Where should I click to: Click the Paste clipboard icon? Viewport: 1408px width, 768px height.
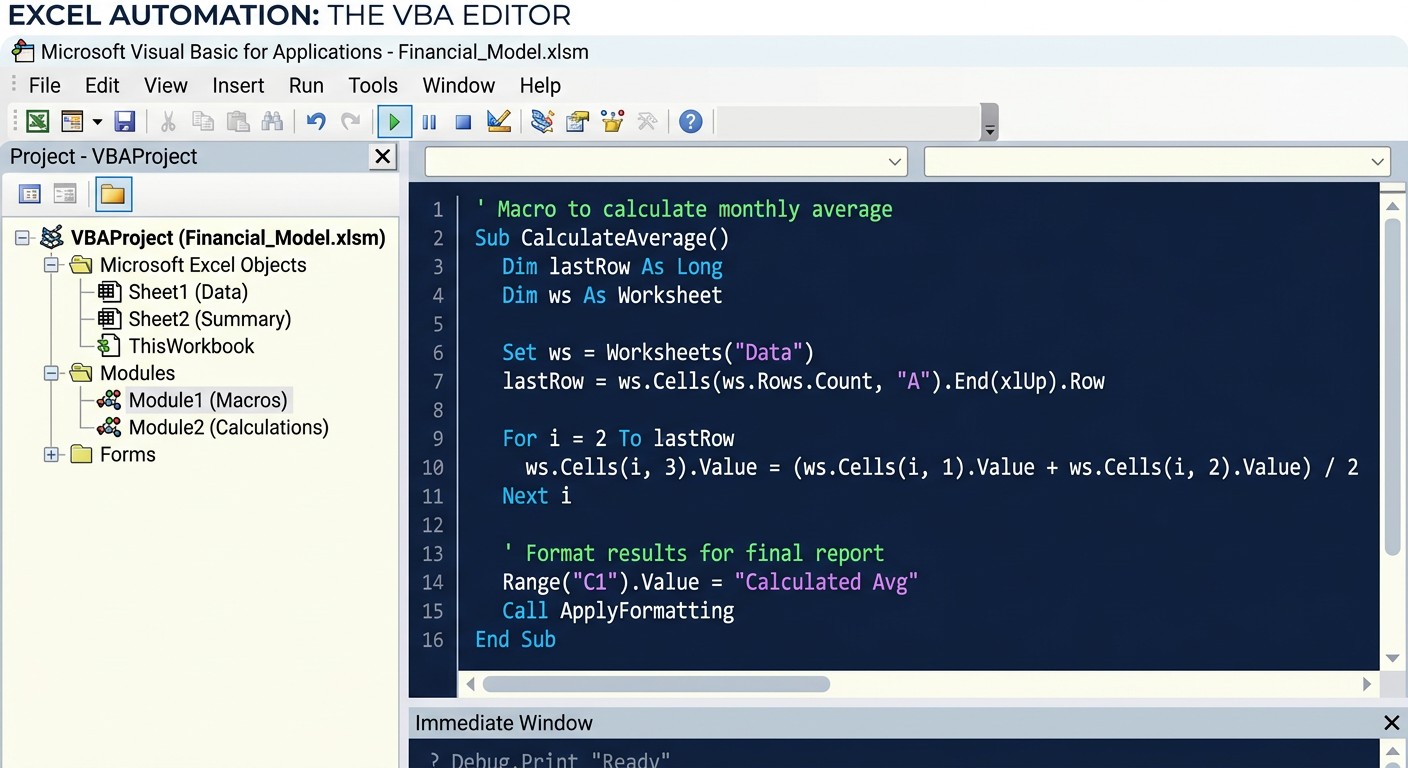click(x=238, y=122)
